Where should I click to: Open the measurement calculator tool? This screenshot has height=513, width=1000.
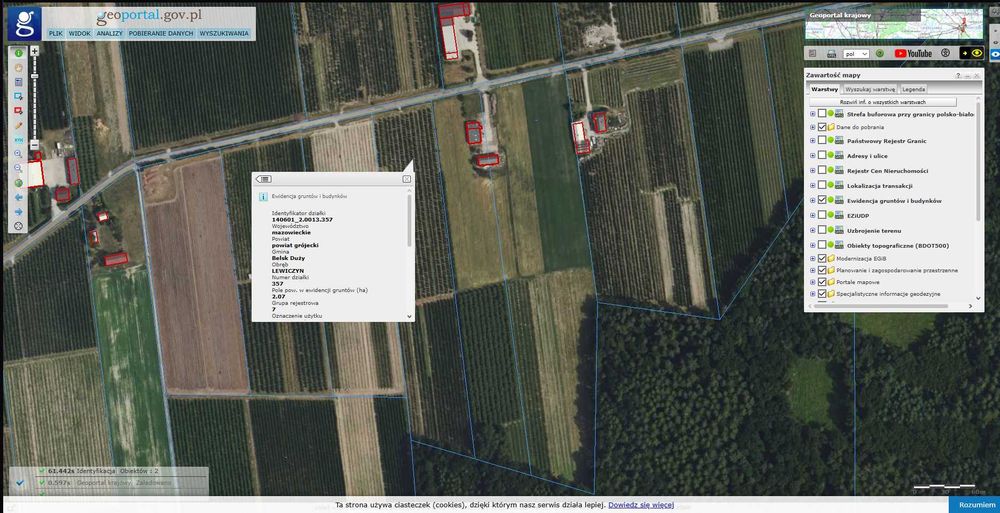(18, 82)
